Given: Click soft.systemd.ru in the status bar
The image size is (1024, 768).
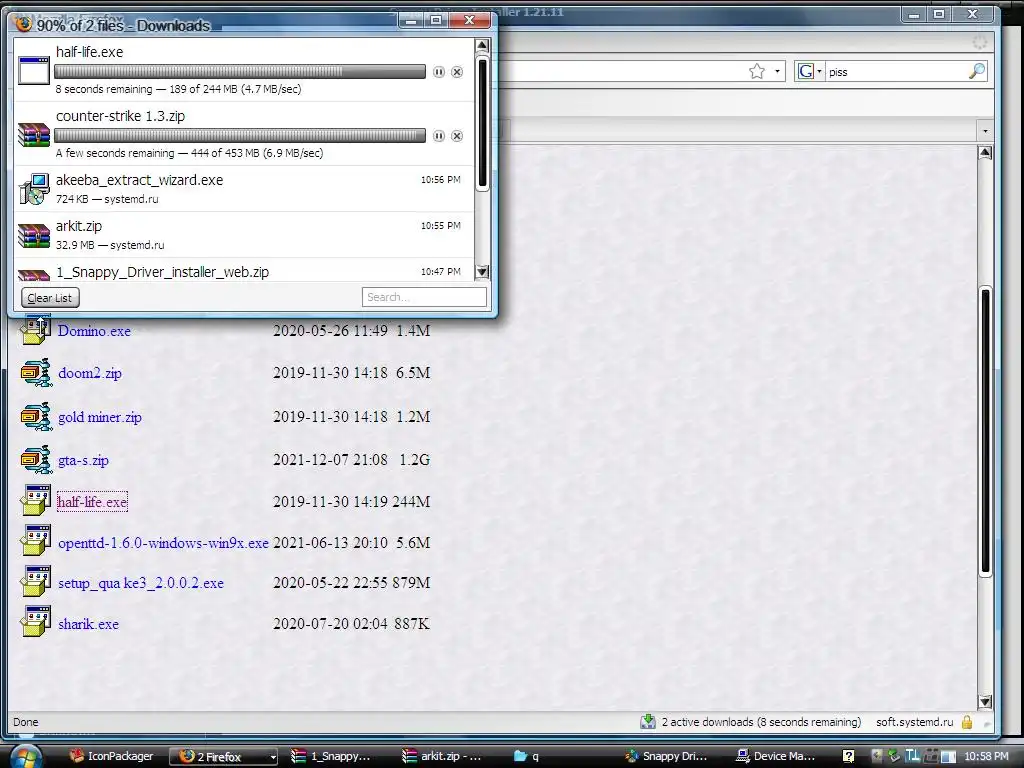Looking at the screenshot, I should (914, 722).
